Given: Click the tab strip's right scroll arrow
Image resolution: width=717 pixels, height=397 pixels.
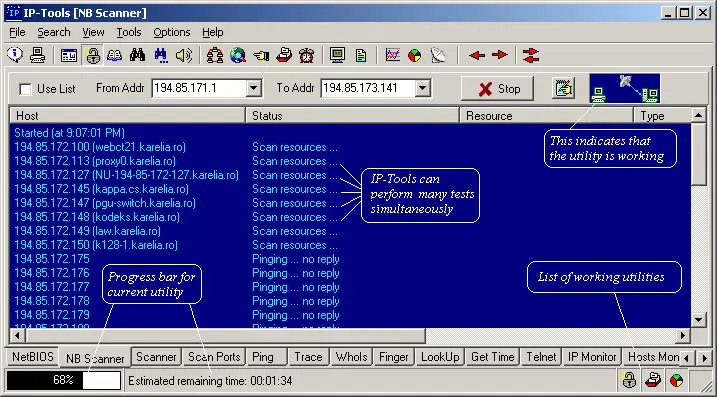Looking at the screenshot, I should tap(705, 358).
